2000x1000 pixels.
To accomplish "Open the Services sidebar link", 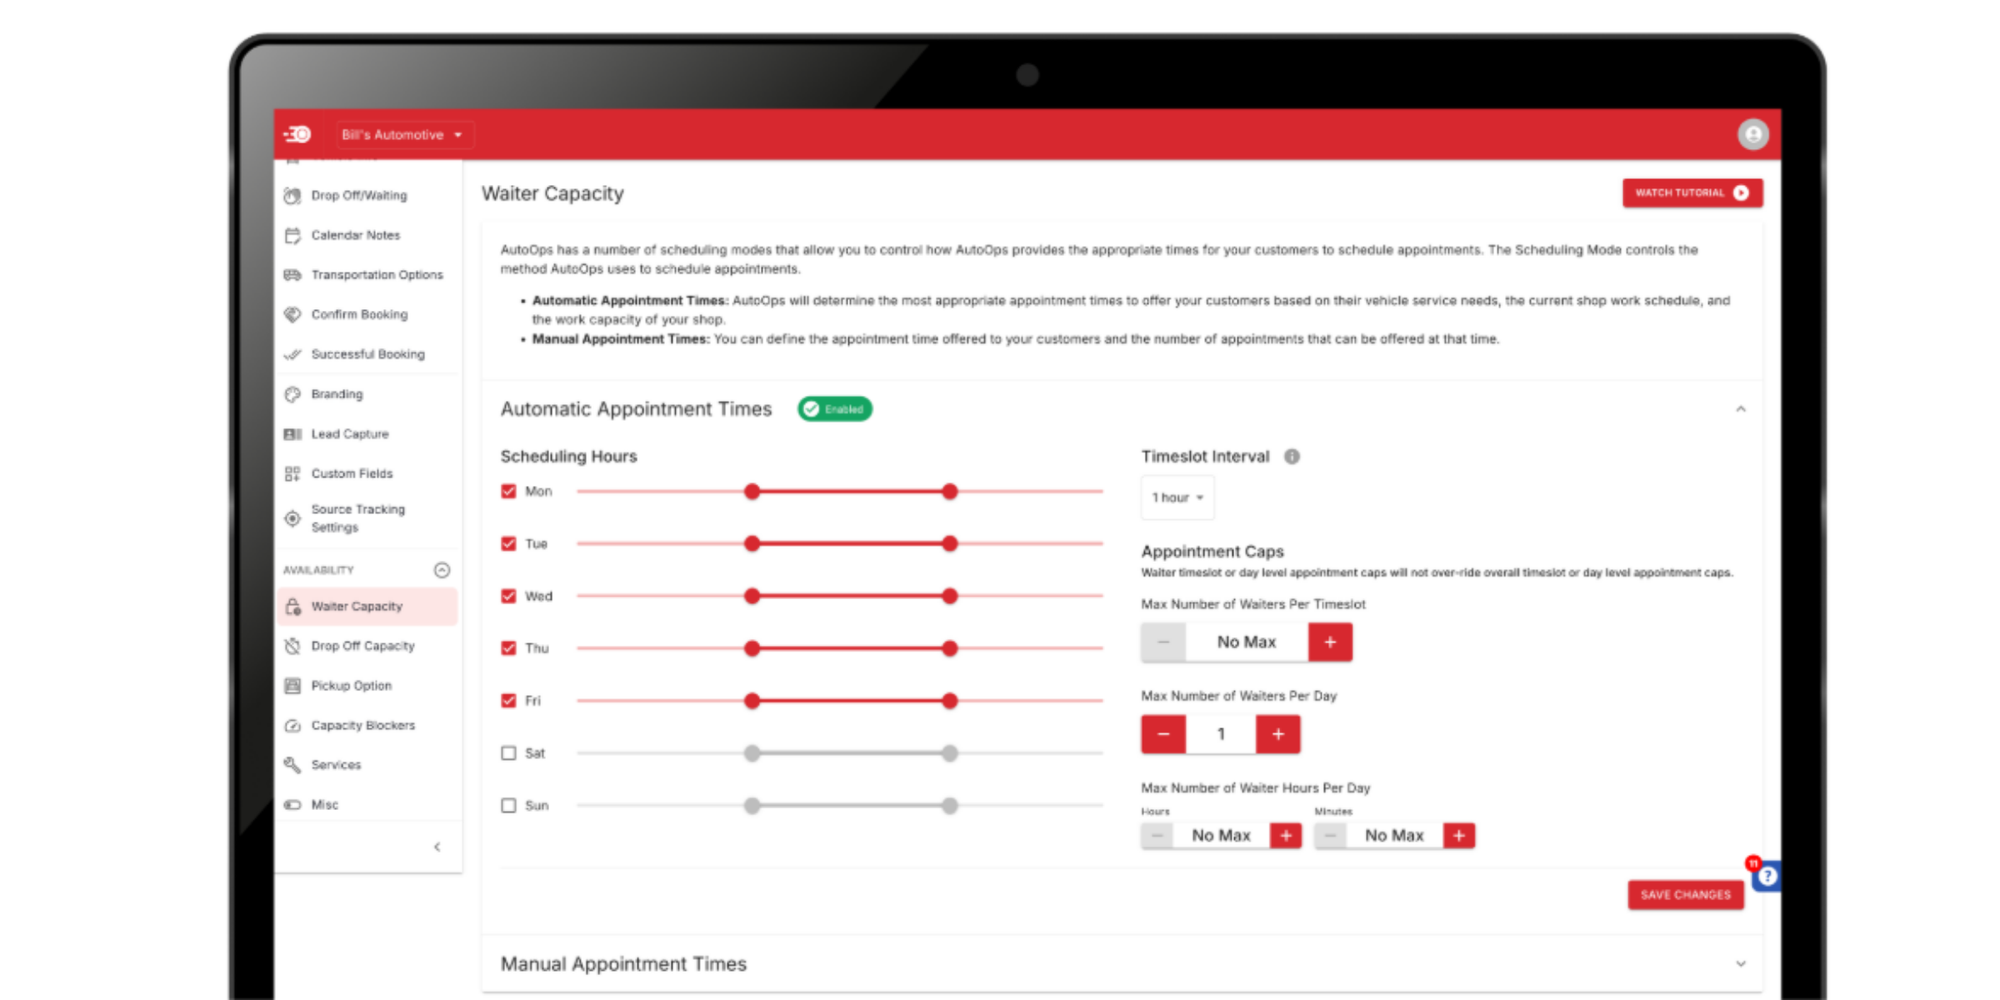I will click(367, 765).
